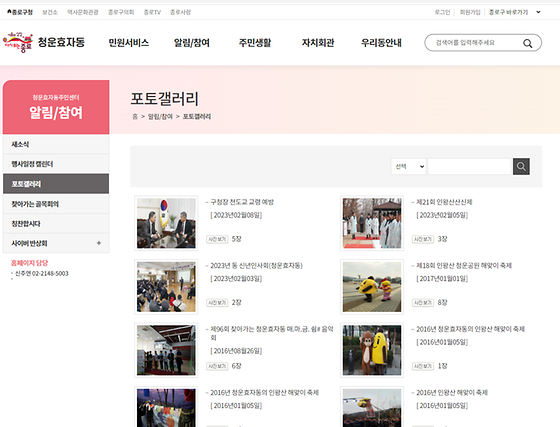
Task: Click 사진보기 button beside 1장
Action: 423,366
